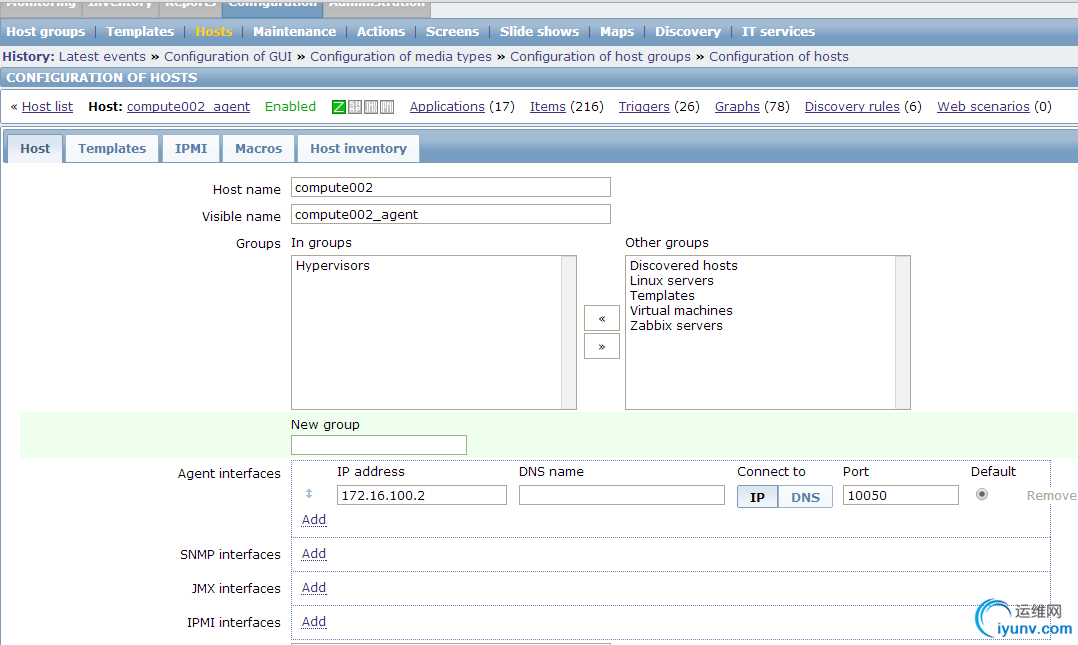Image resolution: width=1078 pixels, height=645 pixels.
Task: Select Virtual machines in Other groups
Action: coord(681,311)
